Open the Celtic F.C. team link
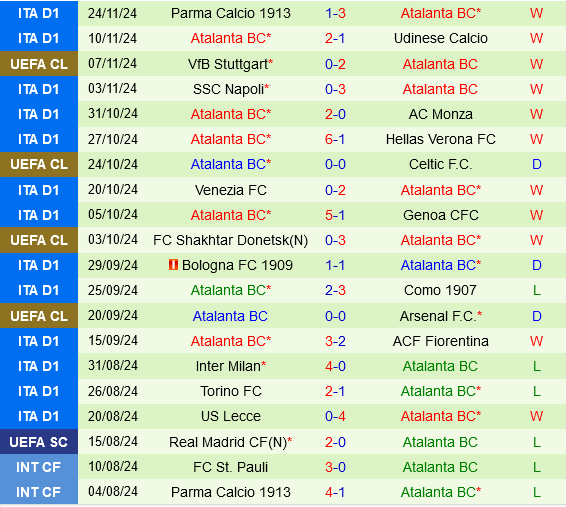The height and width of the screenshot is (507, 566). tap(440, 165)
